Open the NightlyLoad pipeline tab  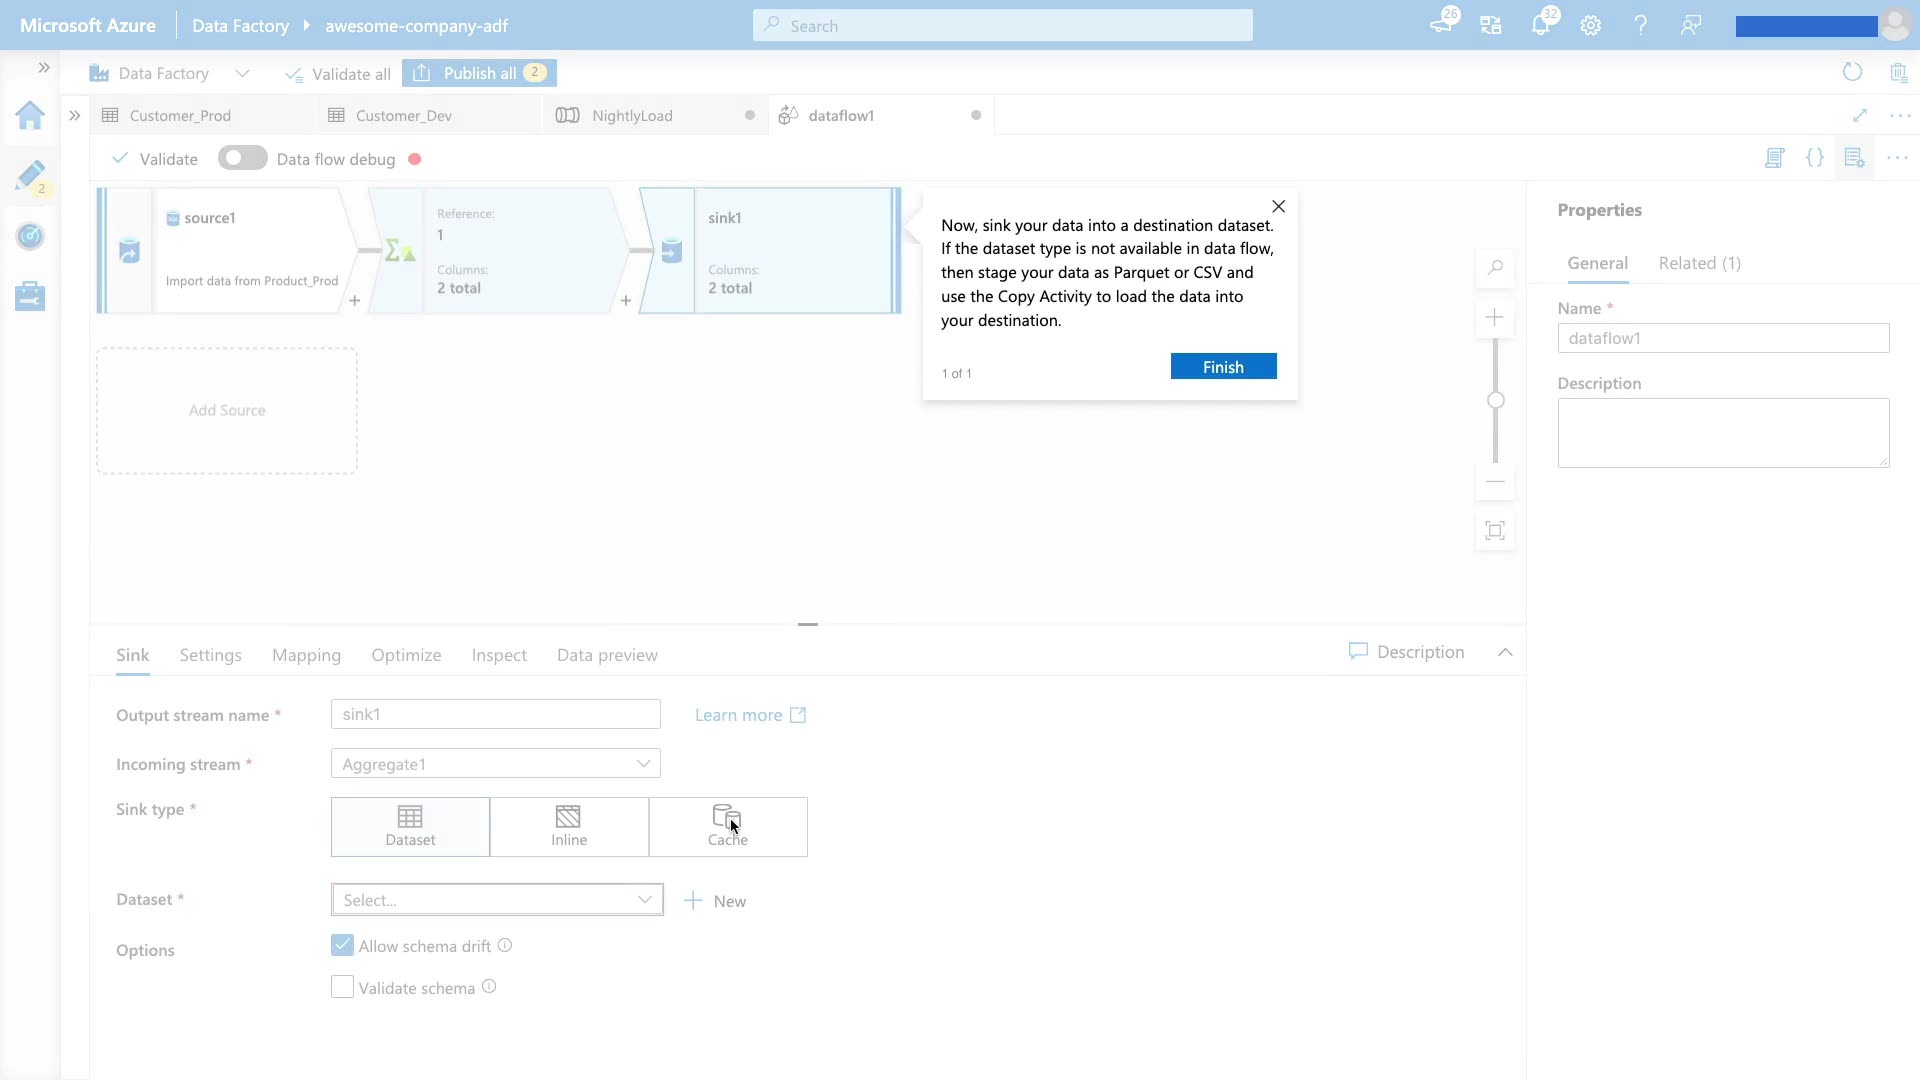tap(632, 116)
